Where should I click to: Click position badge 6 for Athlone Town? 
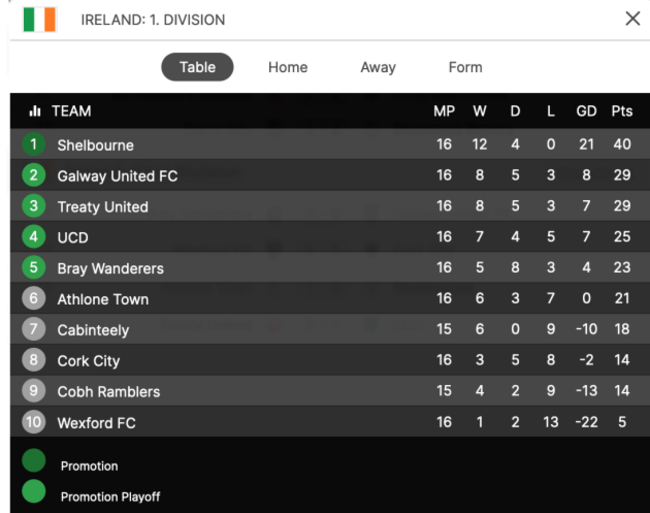tap(34, 298)
